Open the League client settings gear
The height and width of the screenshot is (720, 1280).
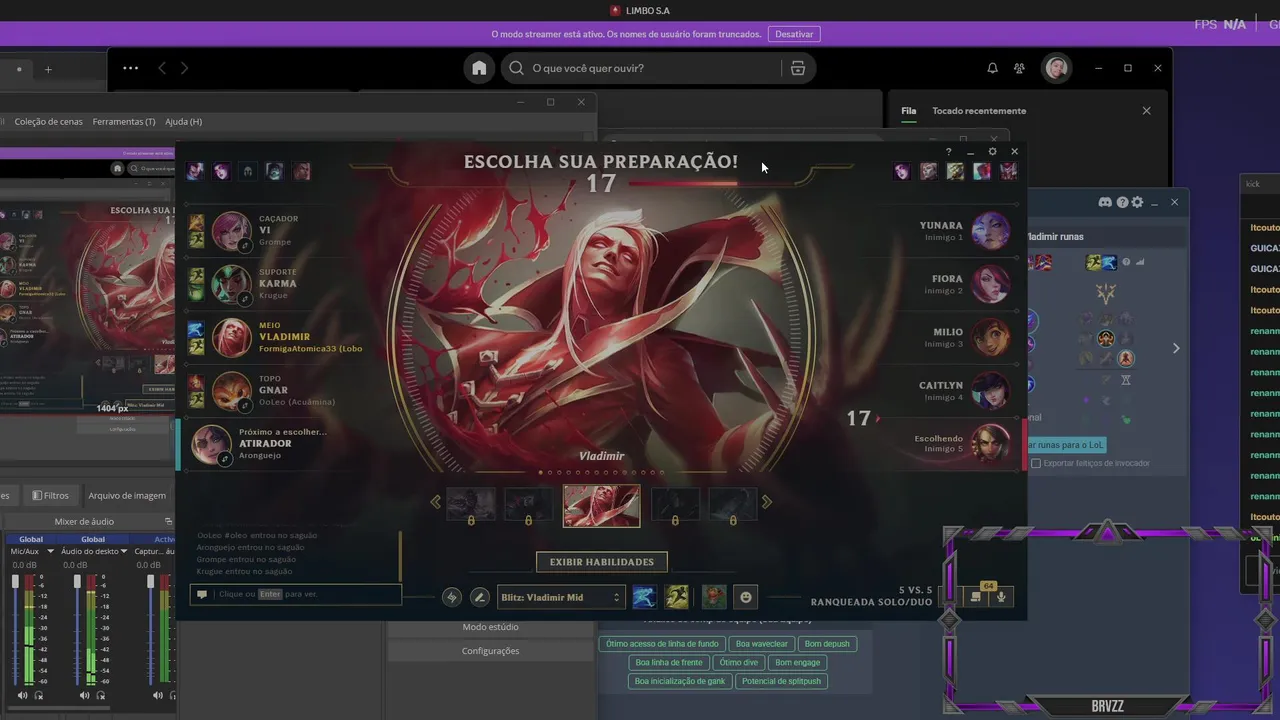992,152
